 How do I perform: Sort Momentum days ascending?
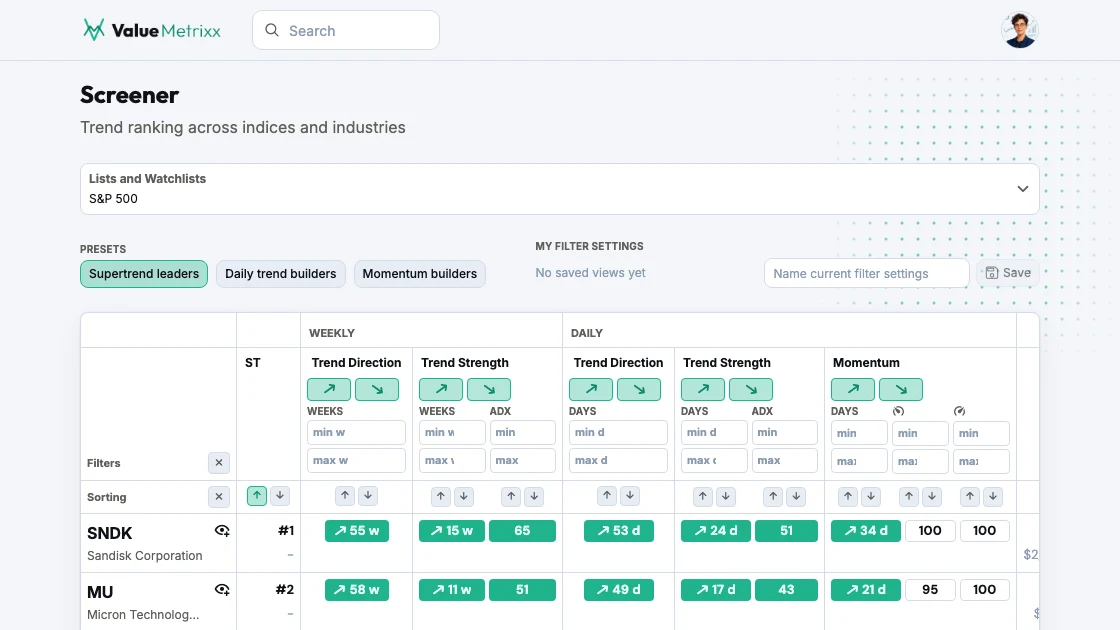848,496
